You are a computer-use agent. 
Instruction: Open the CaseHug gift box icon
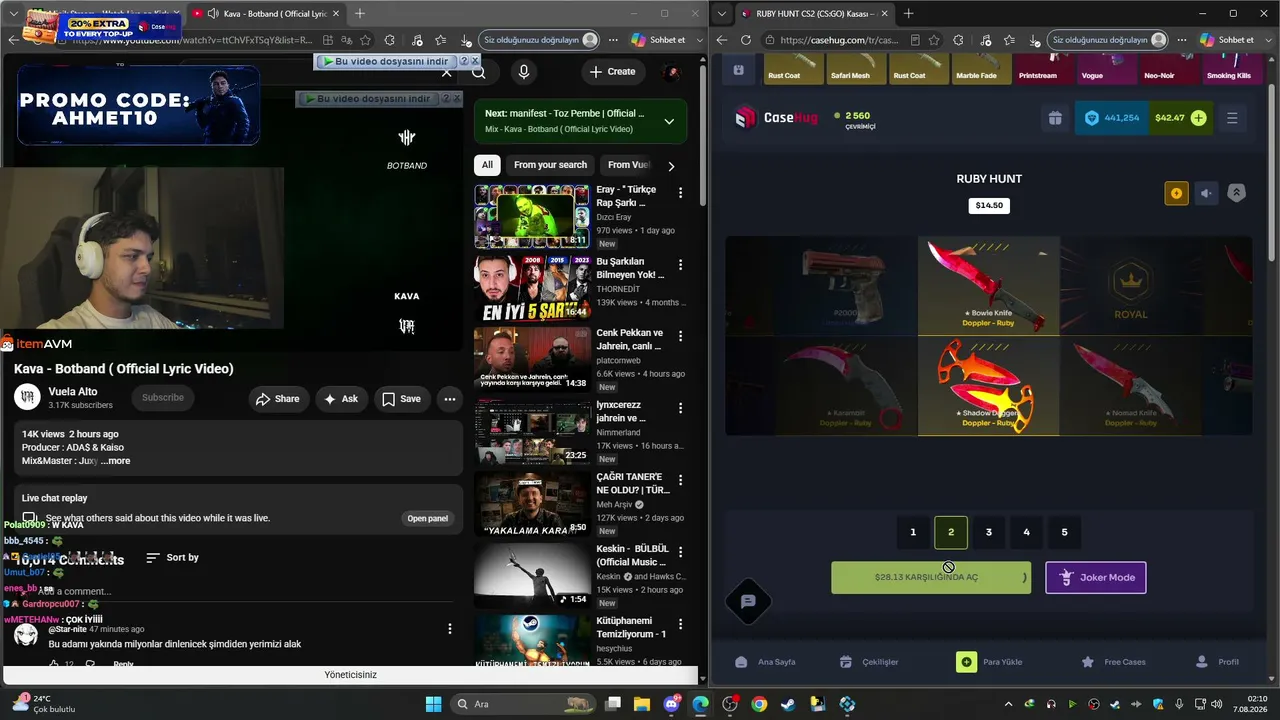[x=1055, y=118]
